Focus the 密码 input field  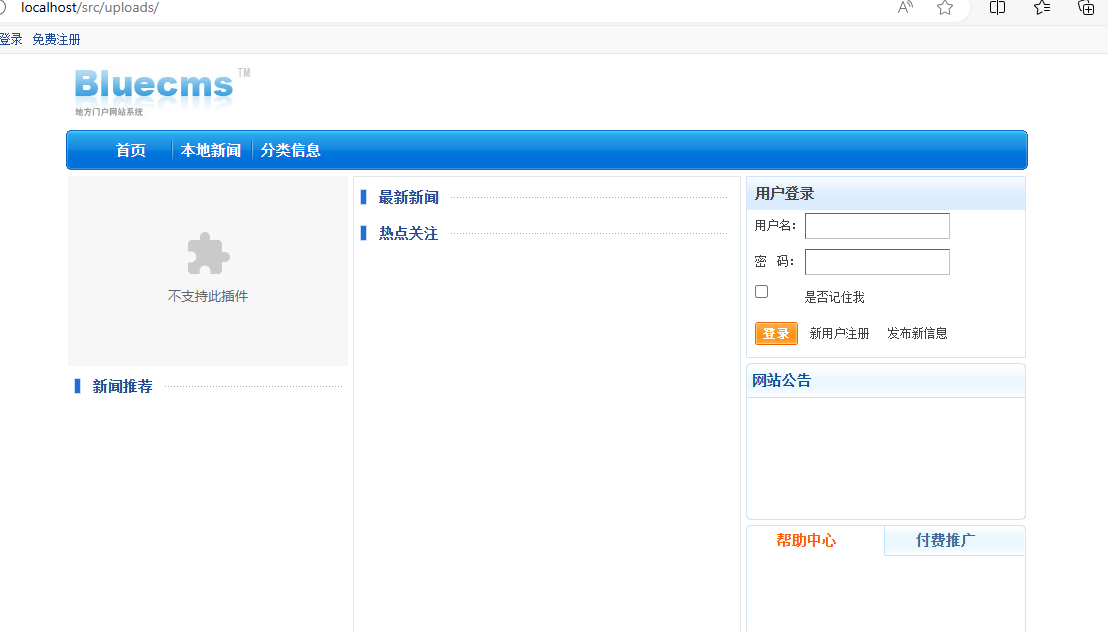point(877,262)
